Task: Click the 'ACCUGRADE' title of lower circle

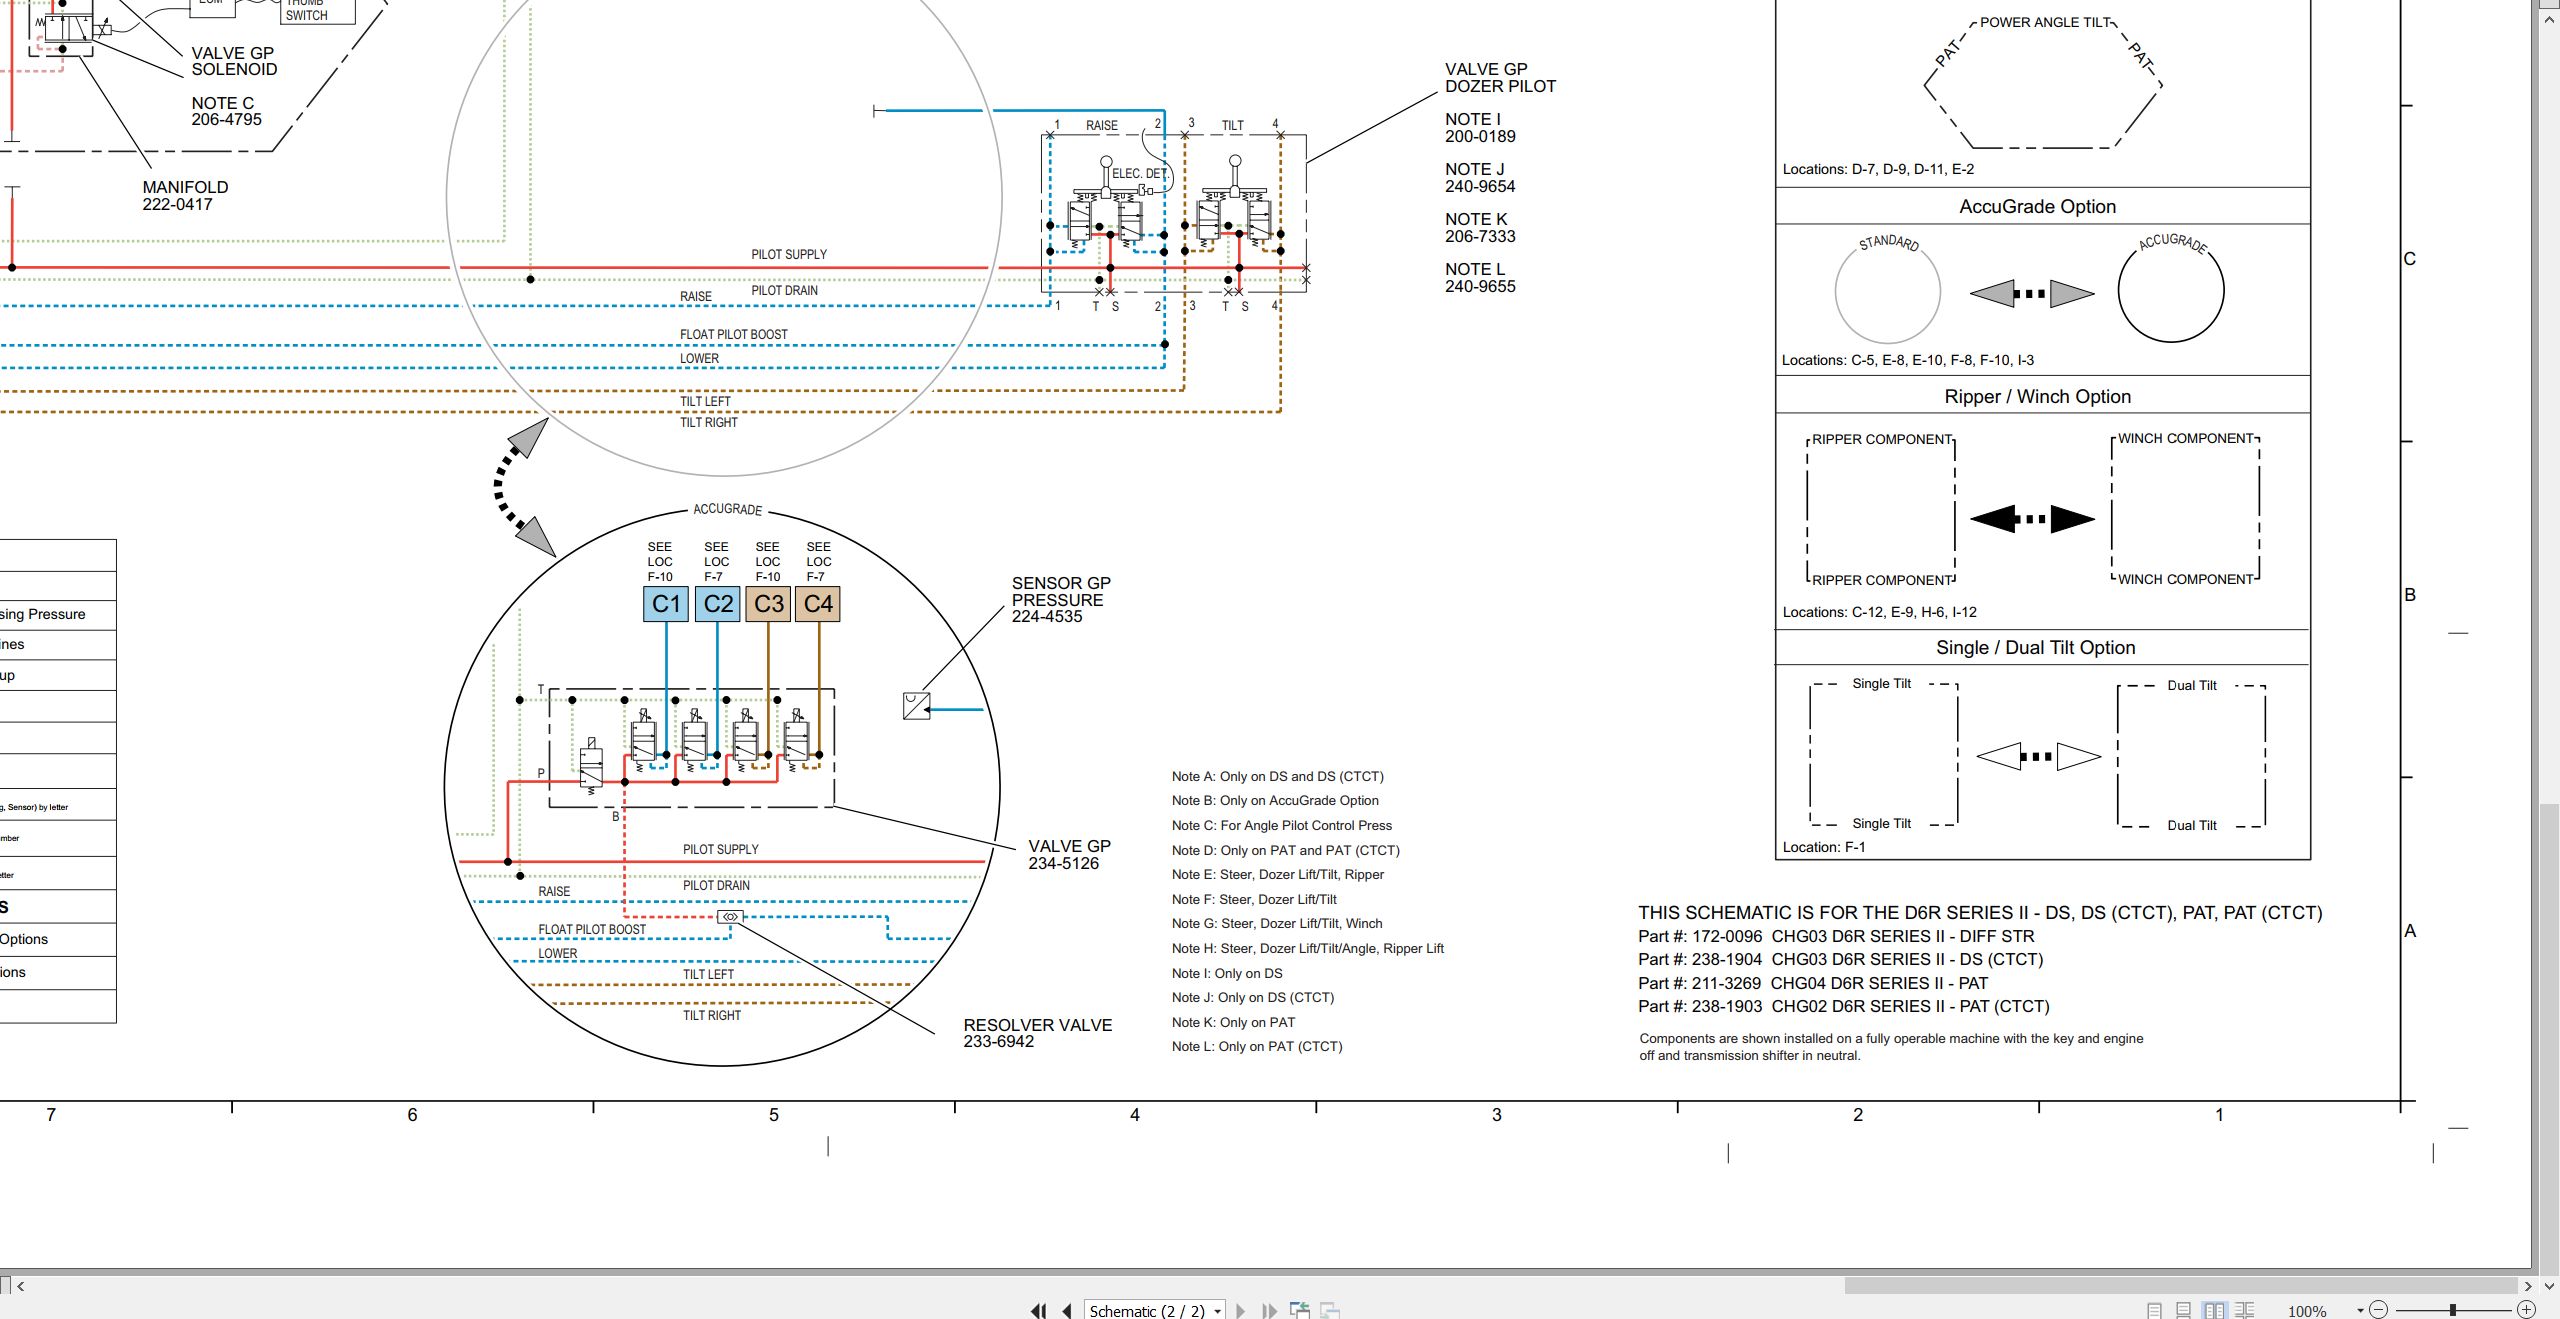Action: pos(727,509)
